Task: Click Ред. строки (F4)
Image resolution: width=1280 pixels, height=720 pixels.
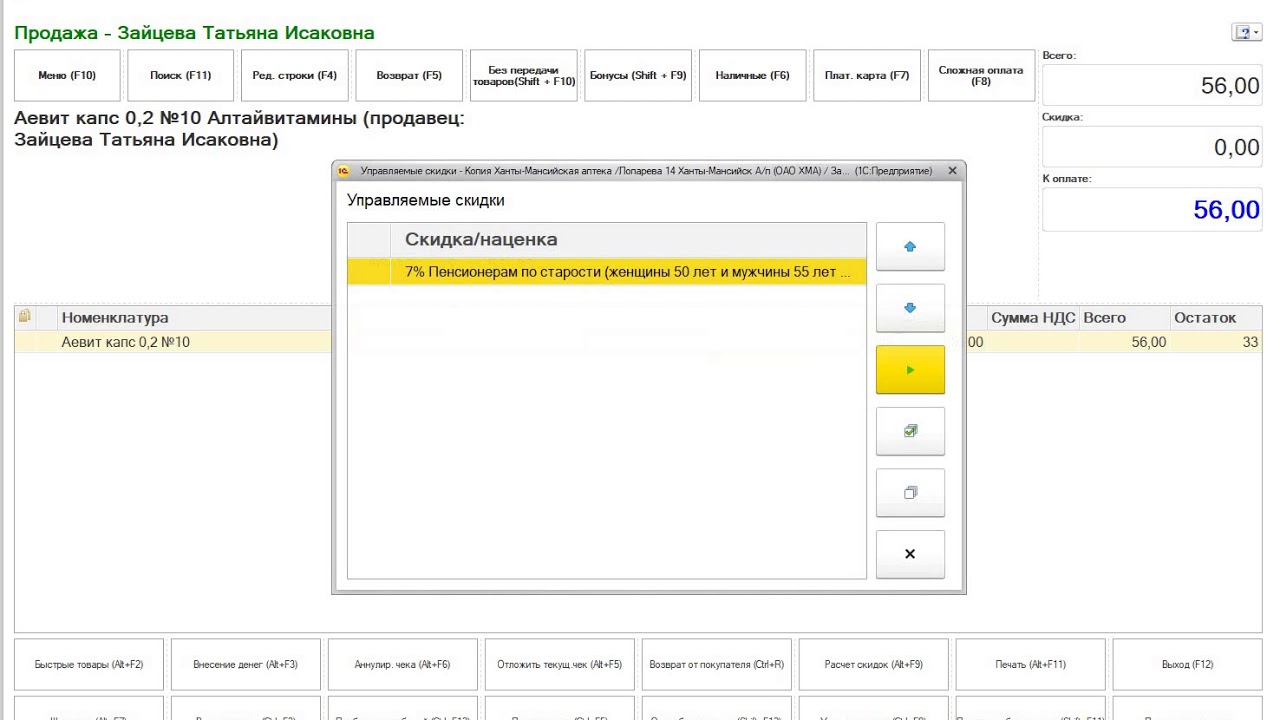Action: tap(295, 76)
